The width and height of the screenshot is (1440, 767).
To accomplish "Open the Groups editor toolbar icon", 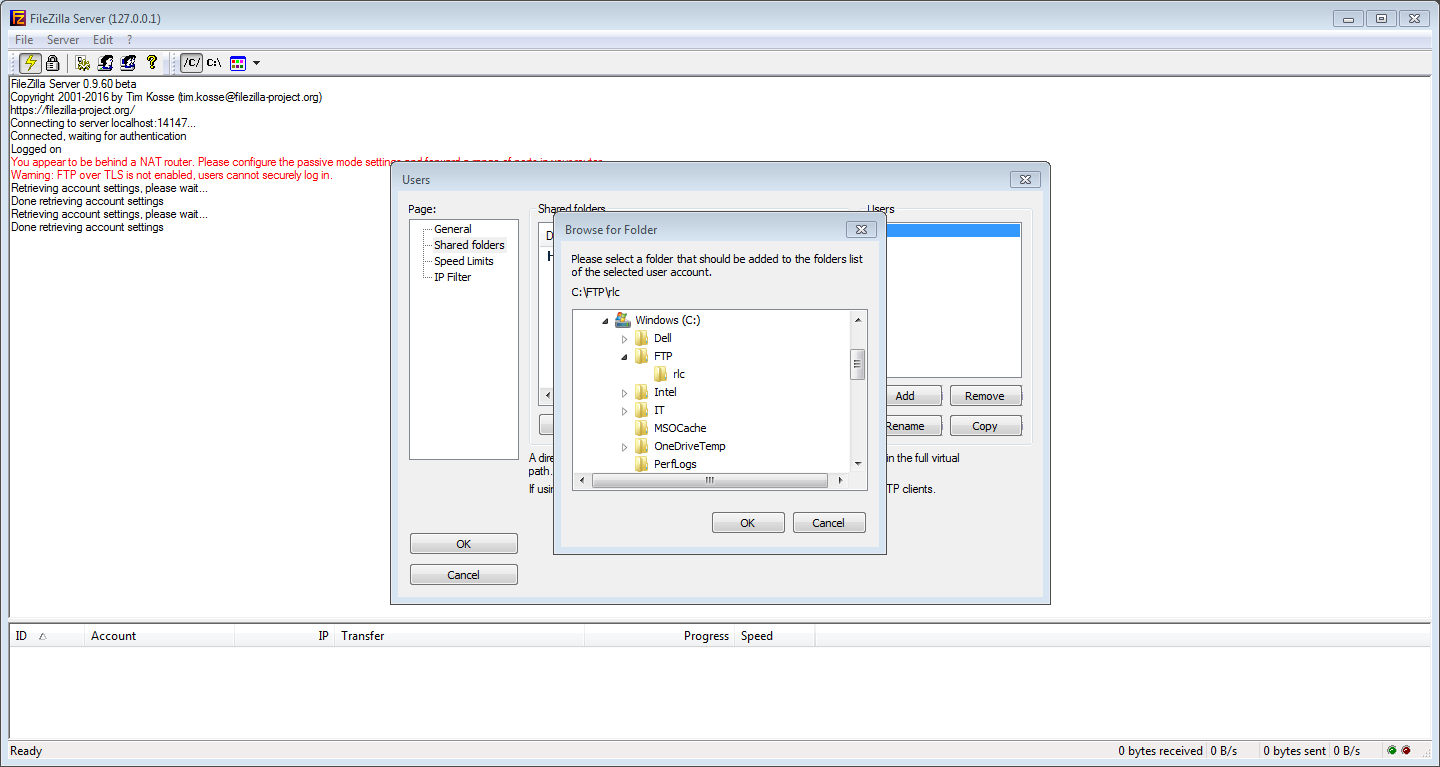I will click(x=128, y=63).
